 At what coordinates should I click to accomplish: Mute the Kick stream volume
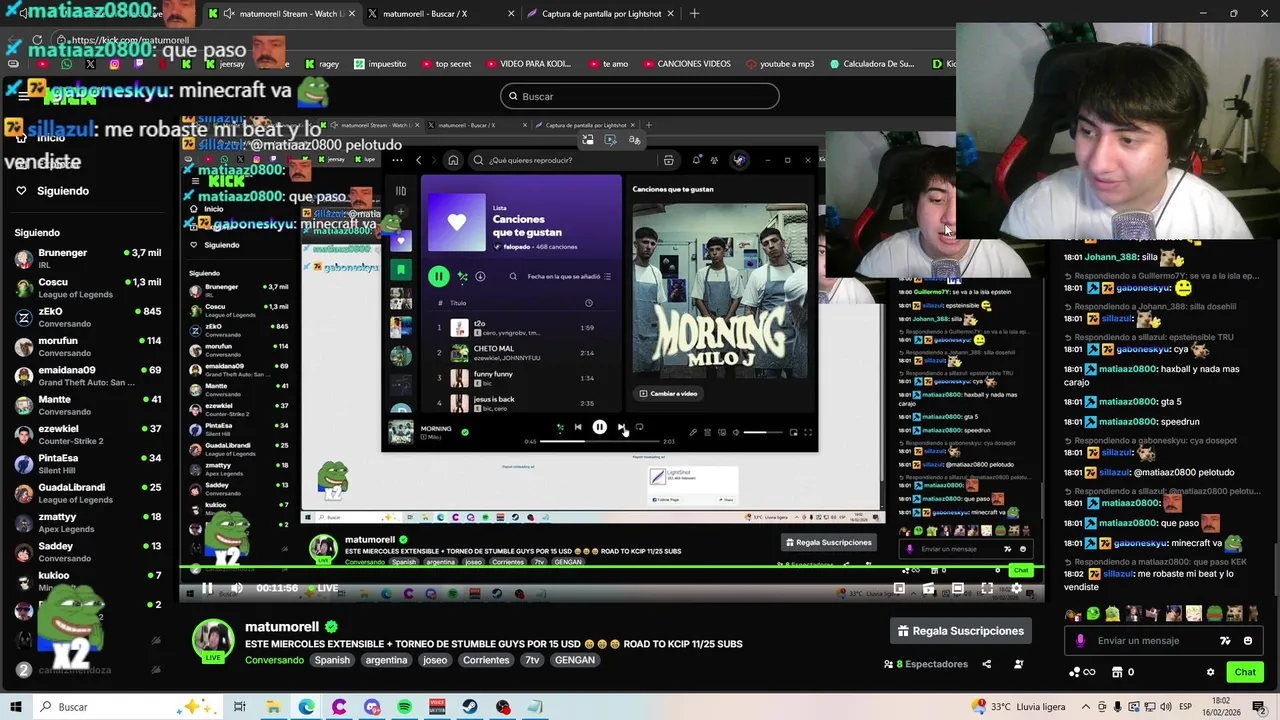tap(236, 588)
